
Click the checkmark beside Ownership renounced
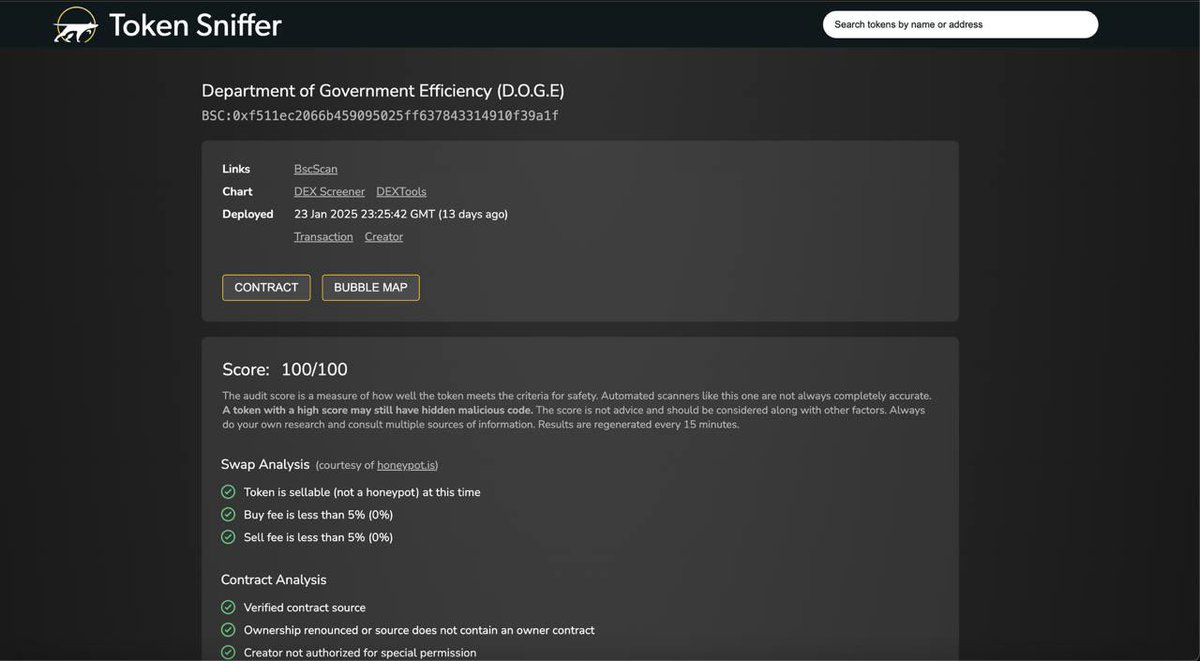(x=228, y=630)
